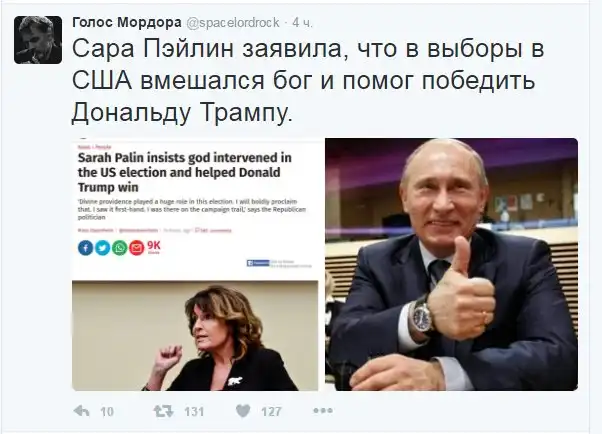Viewport: 602px width, 434px height.
Task: Open the Голос Мордора display name
Action: coord(127,23)
